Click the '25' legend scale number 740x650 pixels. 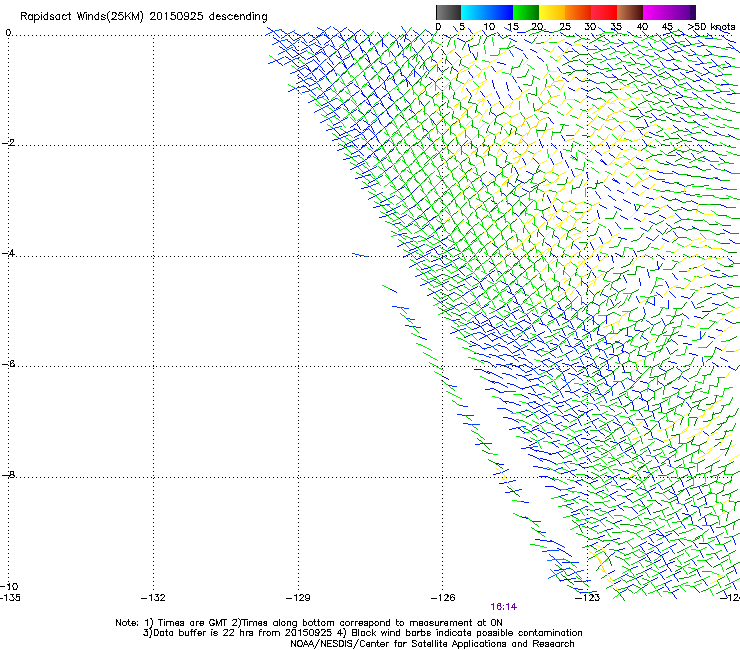pos(565,27)
